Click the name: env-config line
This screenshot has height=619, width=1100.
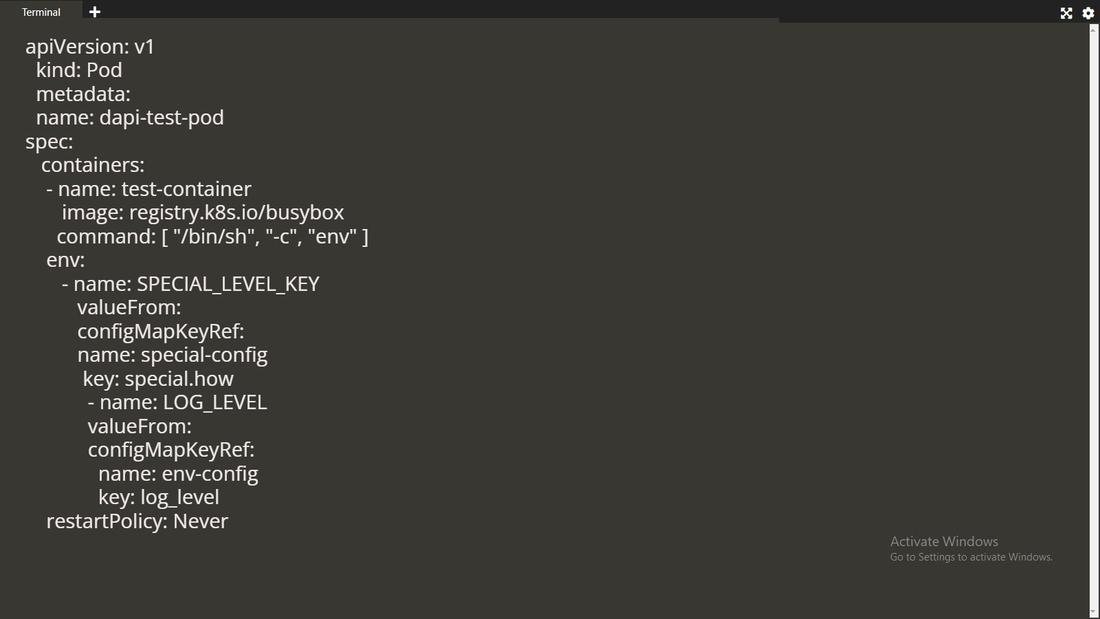[x=177, y=473]
